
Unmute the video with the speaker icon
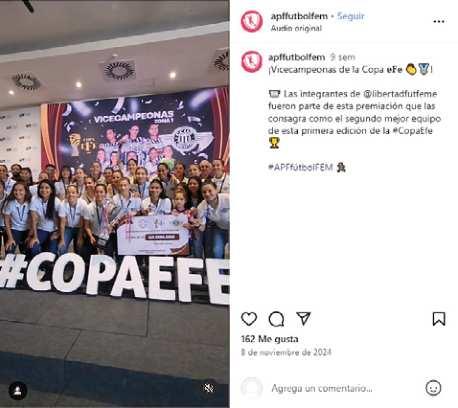(x=209, y=388)
